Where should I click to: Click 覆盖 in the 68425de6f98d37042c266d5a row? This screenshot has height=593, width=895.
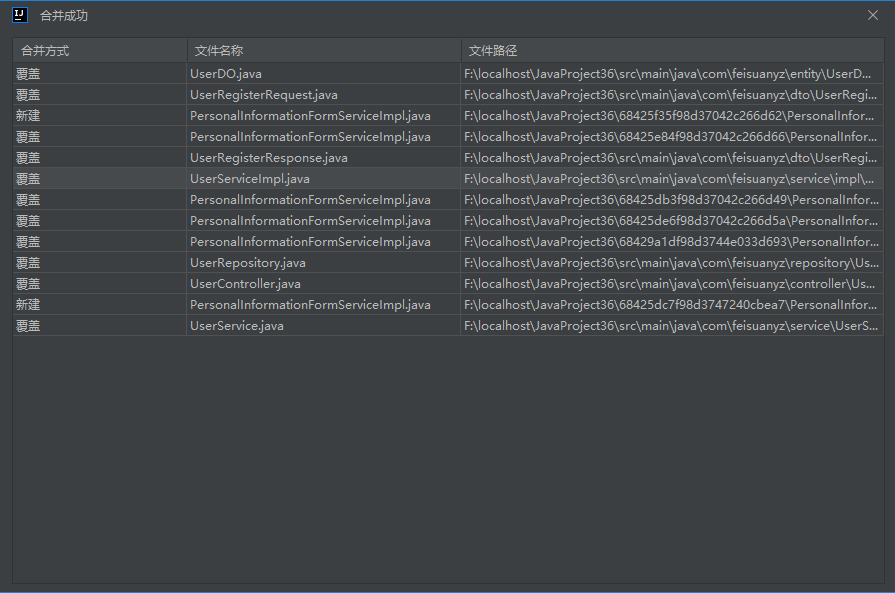click(28, 221)
